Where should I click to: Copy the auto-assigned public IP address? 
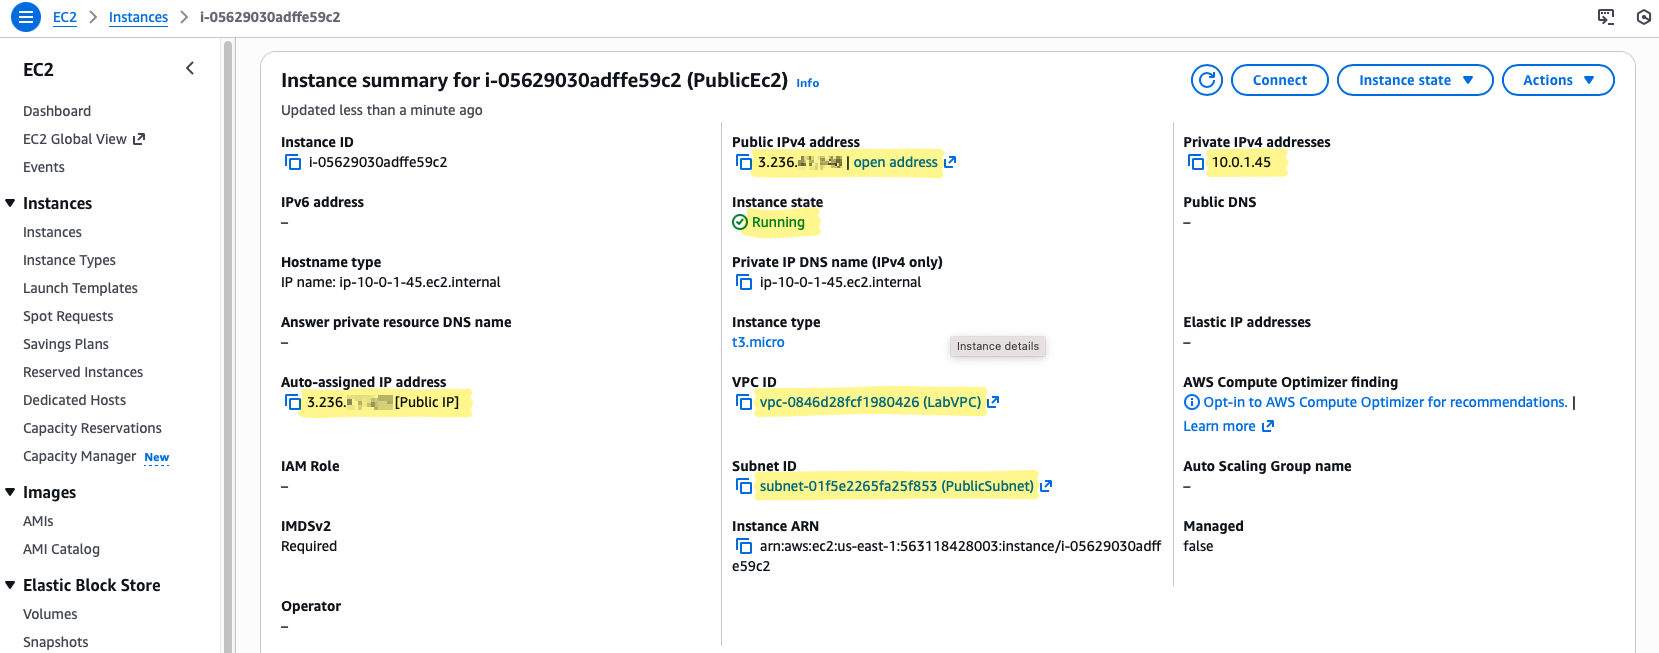293,402
